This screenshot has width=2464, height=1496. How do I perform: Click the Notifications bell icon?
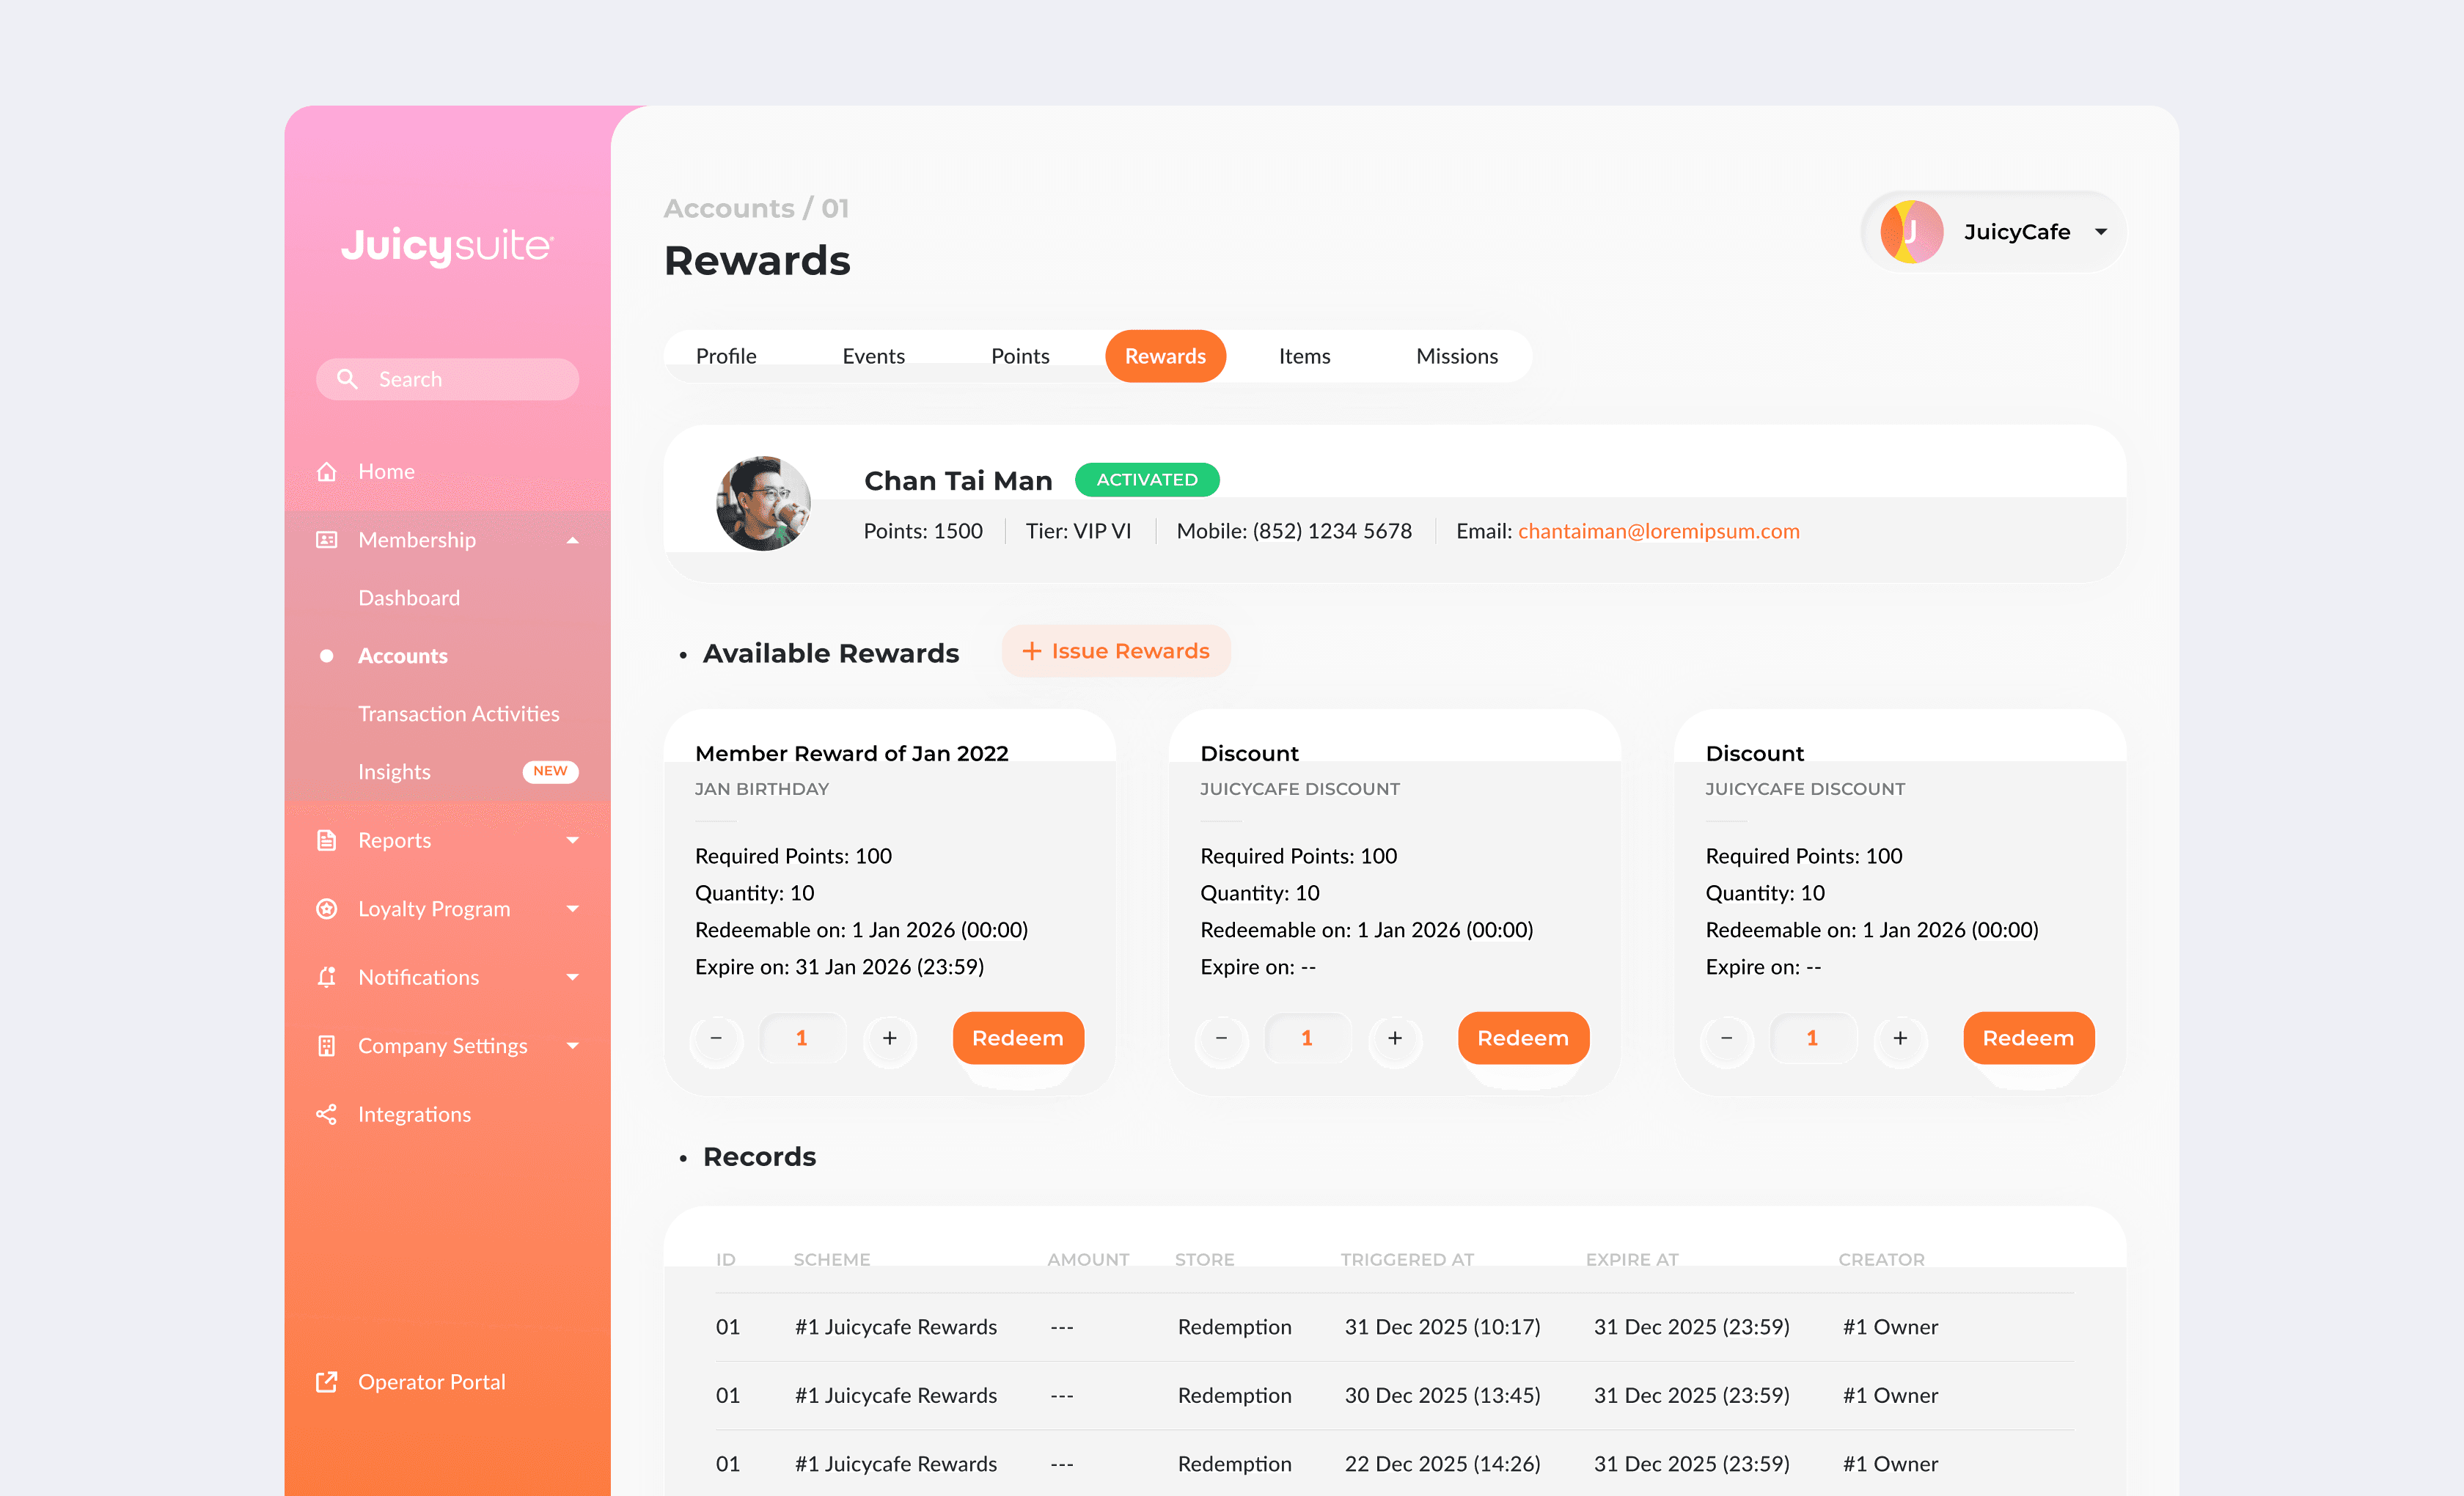[x=326, y=977]
